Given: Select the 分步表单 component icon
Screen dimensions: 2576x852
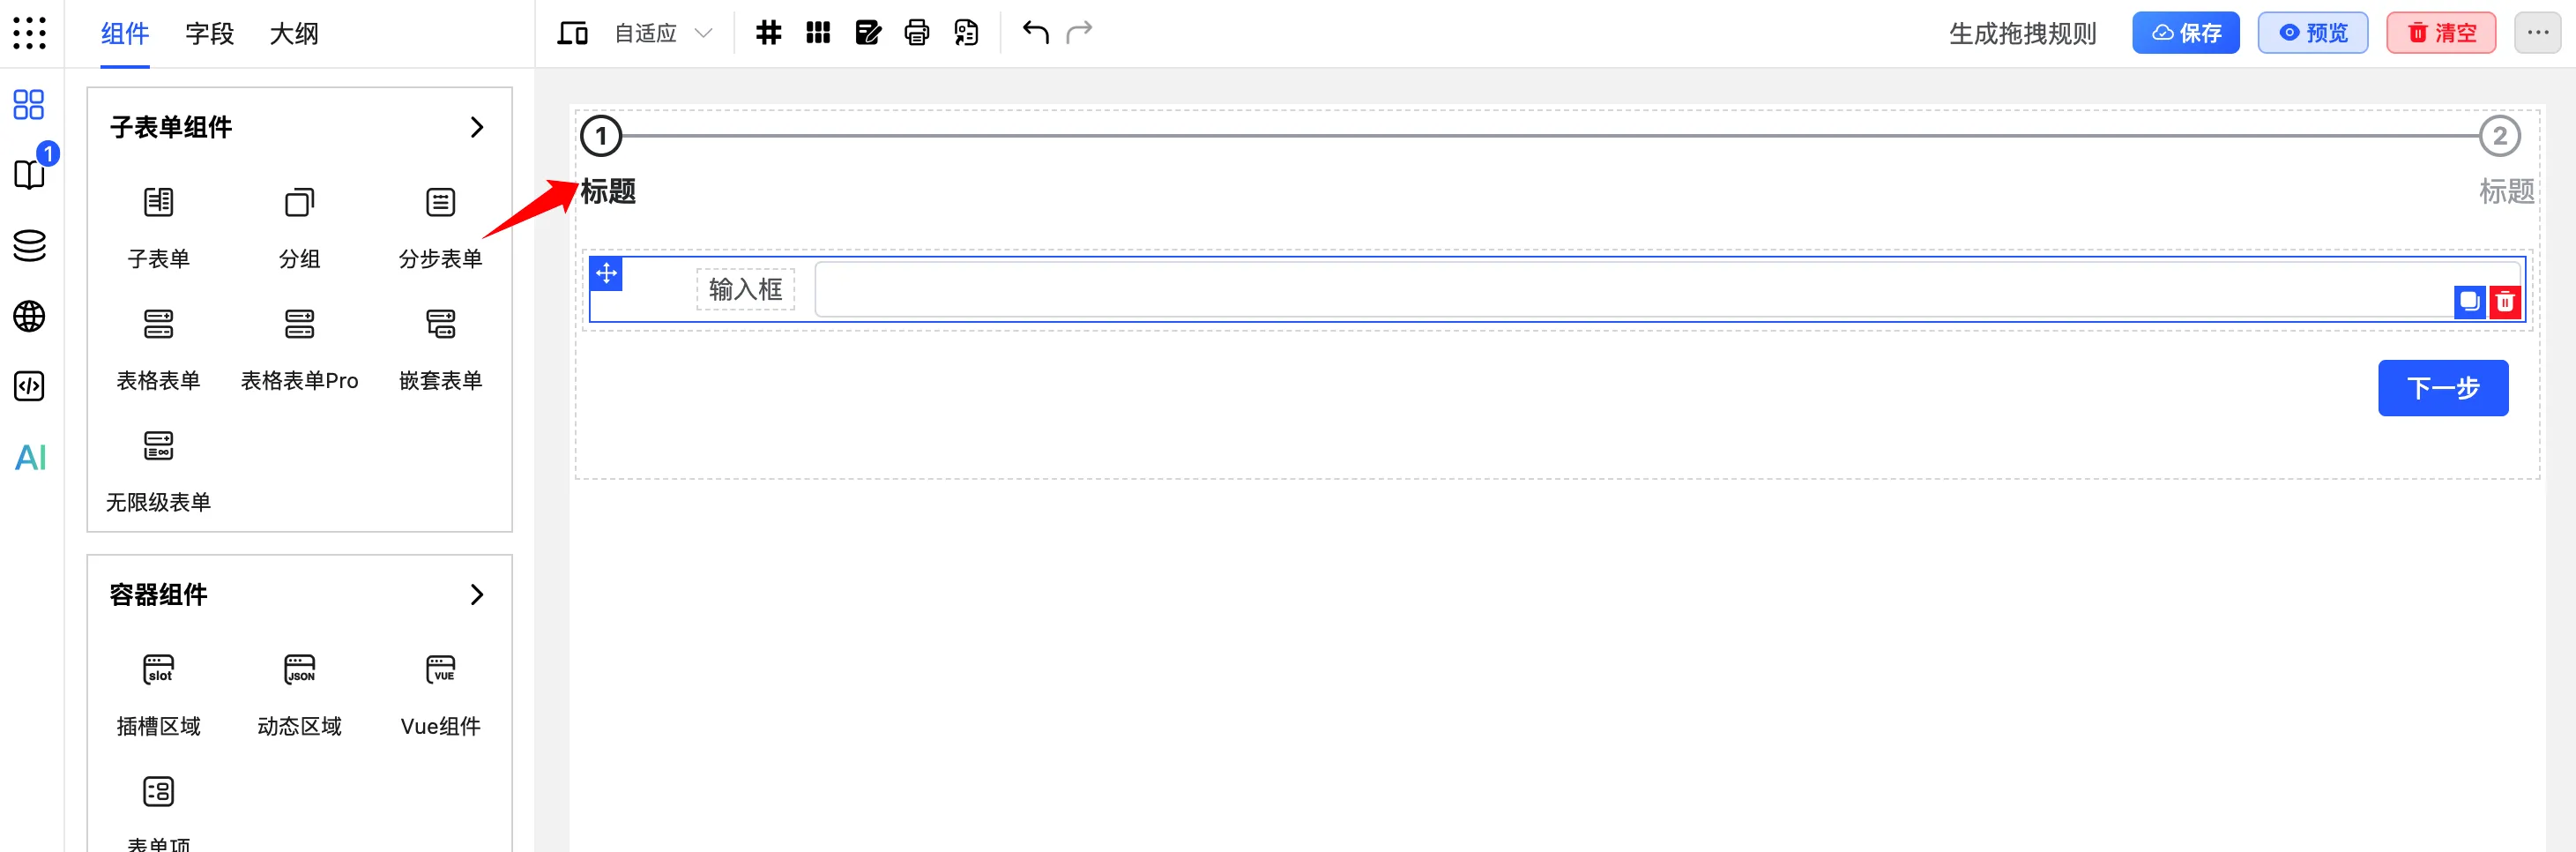Looking at the screenshot, I should [440, 203].
